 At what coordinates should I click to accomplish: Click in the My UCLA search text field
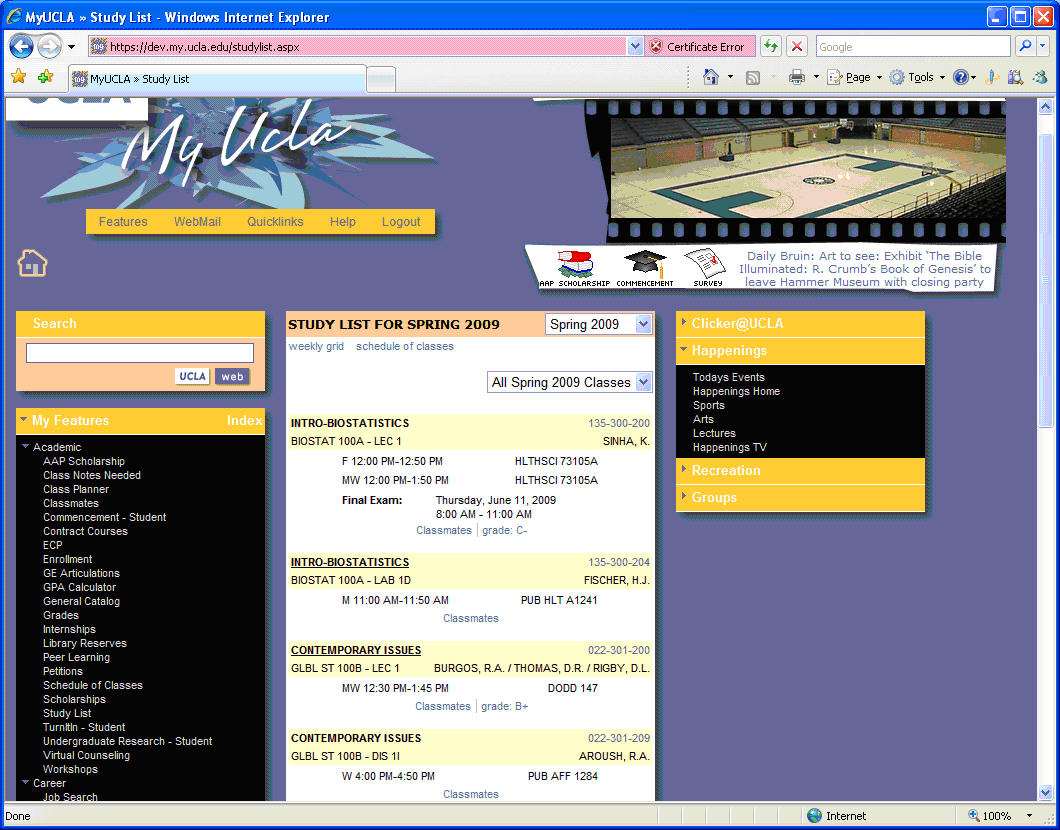[140, 353]
